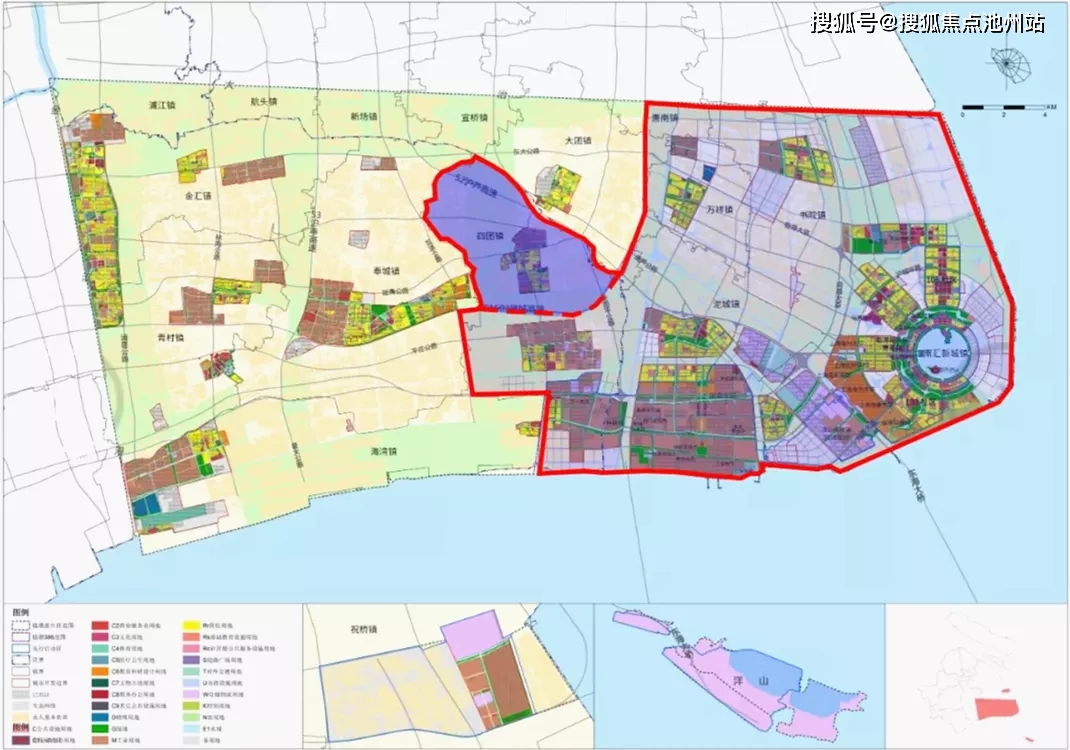Pick the yellow Rr residential legend swatch

tap(191, 626)
